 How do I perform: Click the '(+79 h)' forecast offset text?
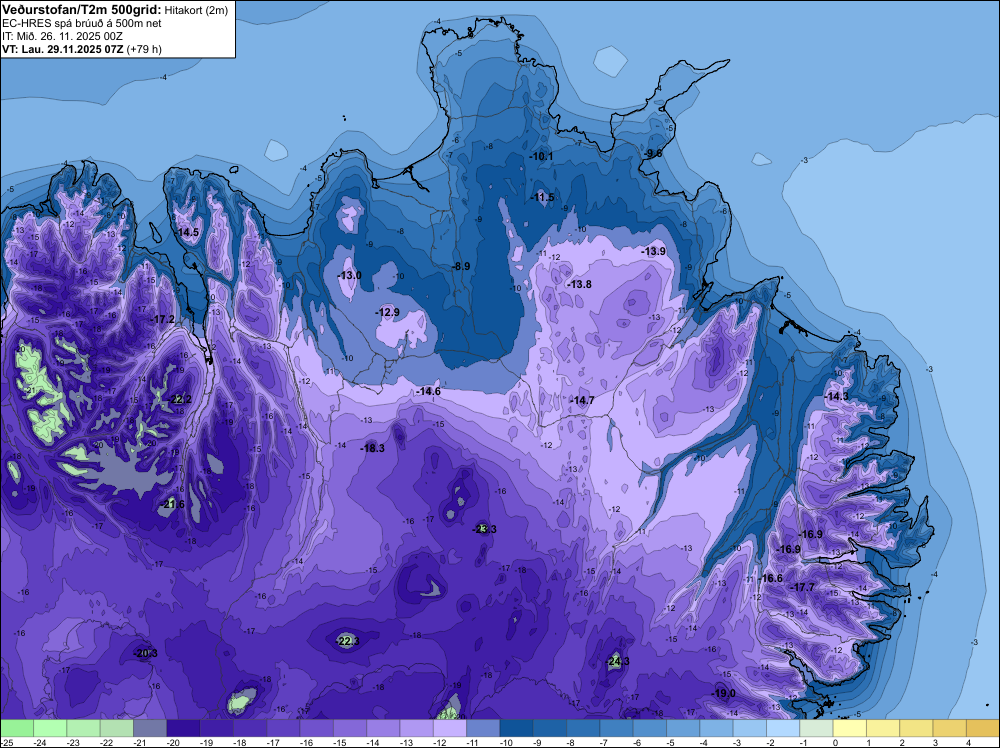tap(144, 49)
